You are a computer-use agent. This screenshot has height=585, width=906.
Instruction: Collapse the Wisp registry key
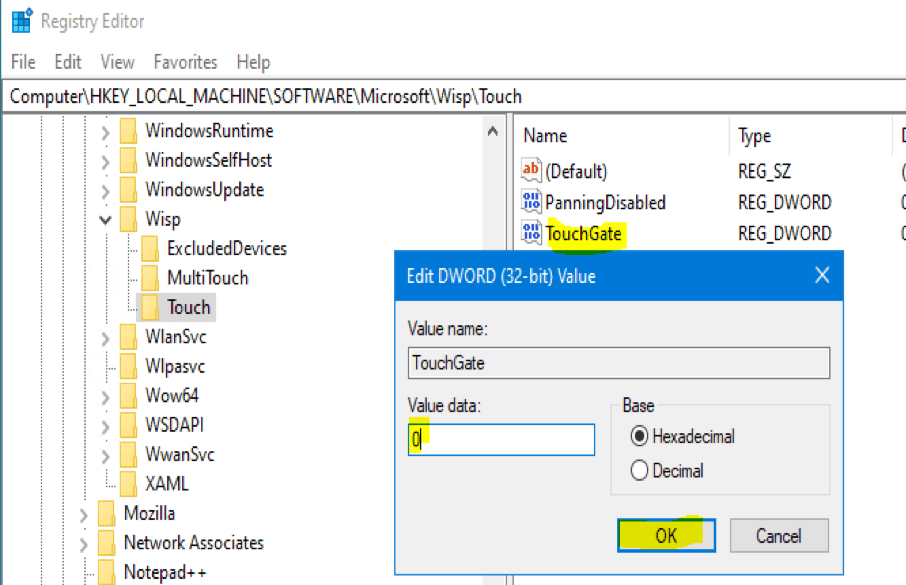point(106,220)
